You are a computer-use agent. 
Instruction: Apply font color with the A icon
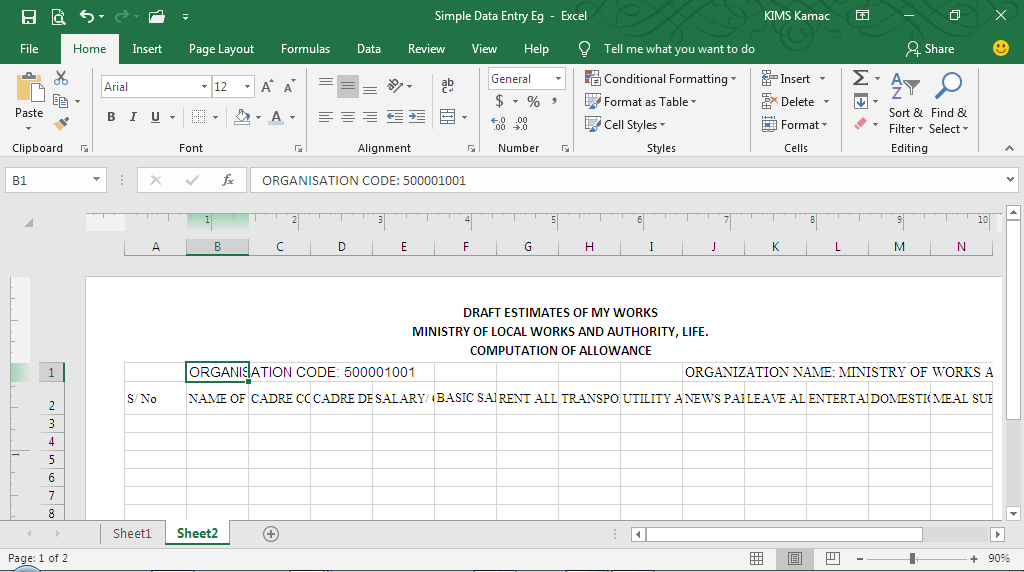276,117
